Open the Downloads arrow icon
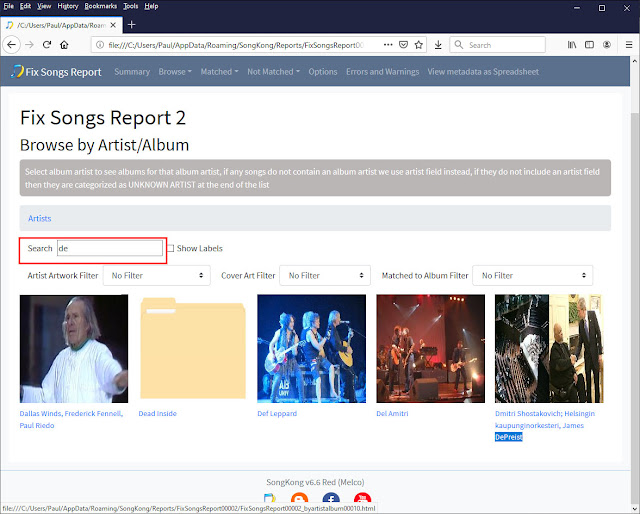 coord(438,45)
